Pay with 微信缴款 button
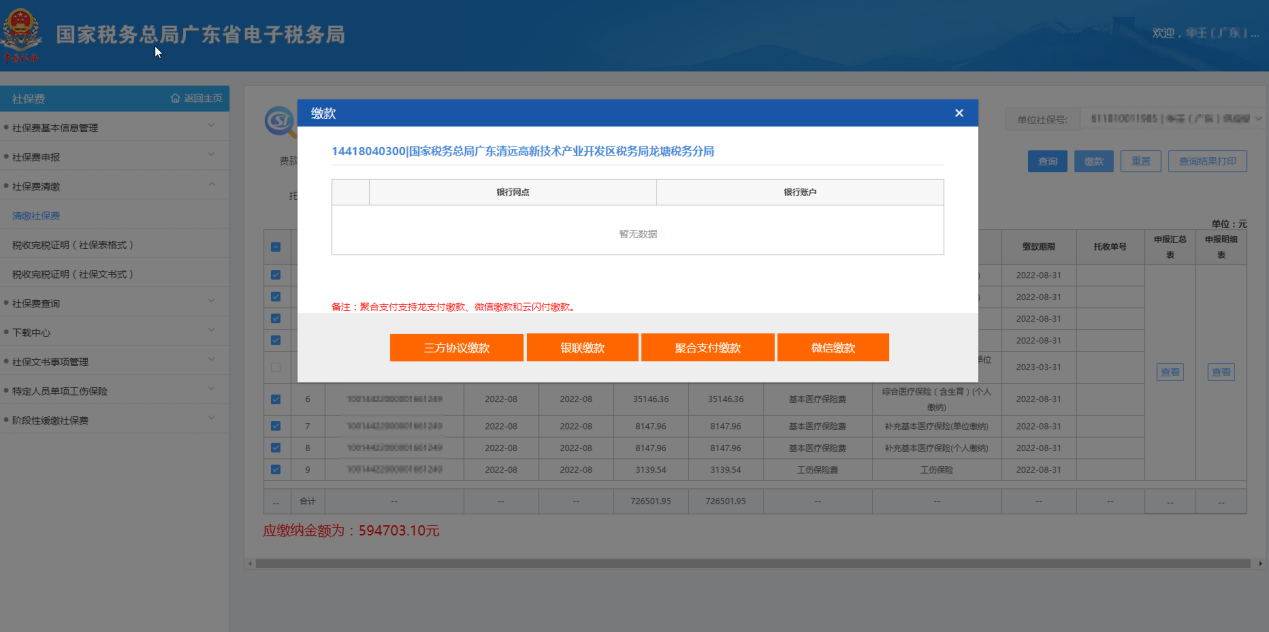 pyautogui.click(x=833, y=348)
